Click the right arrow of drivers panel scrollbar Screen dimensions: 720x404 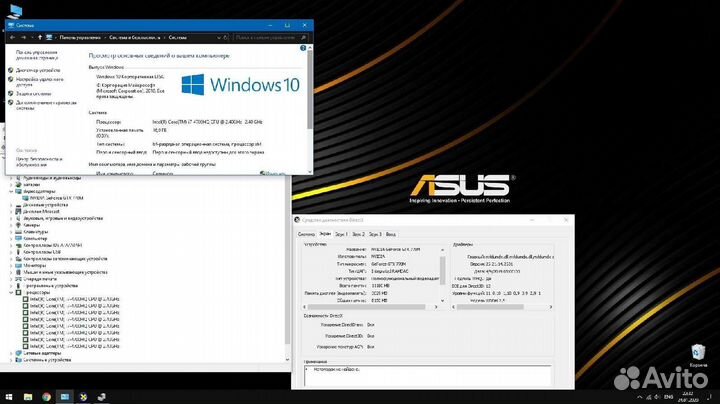click(551, 307)
